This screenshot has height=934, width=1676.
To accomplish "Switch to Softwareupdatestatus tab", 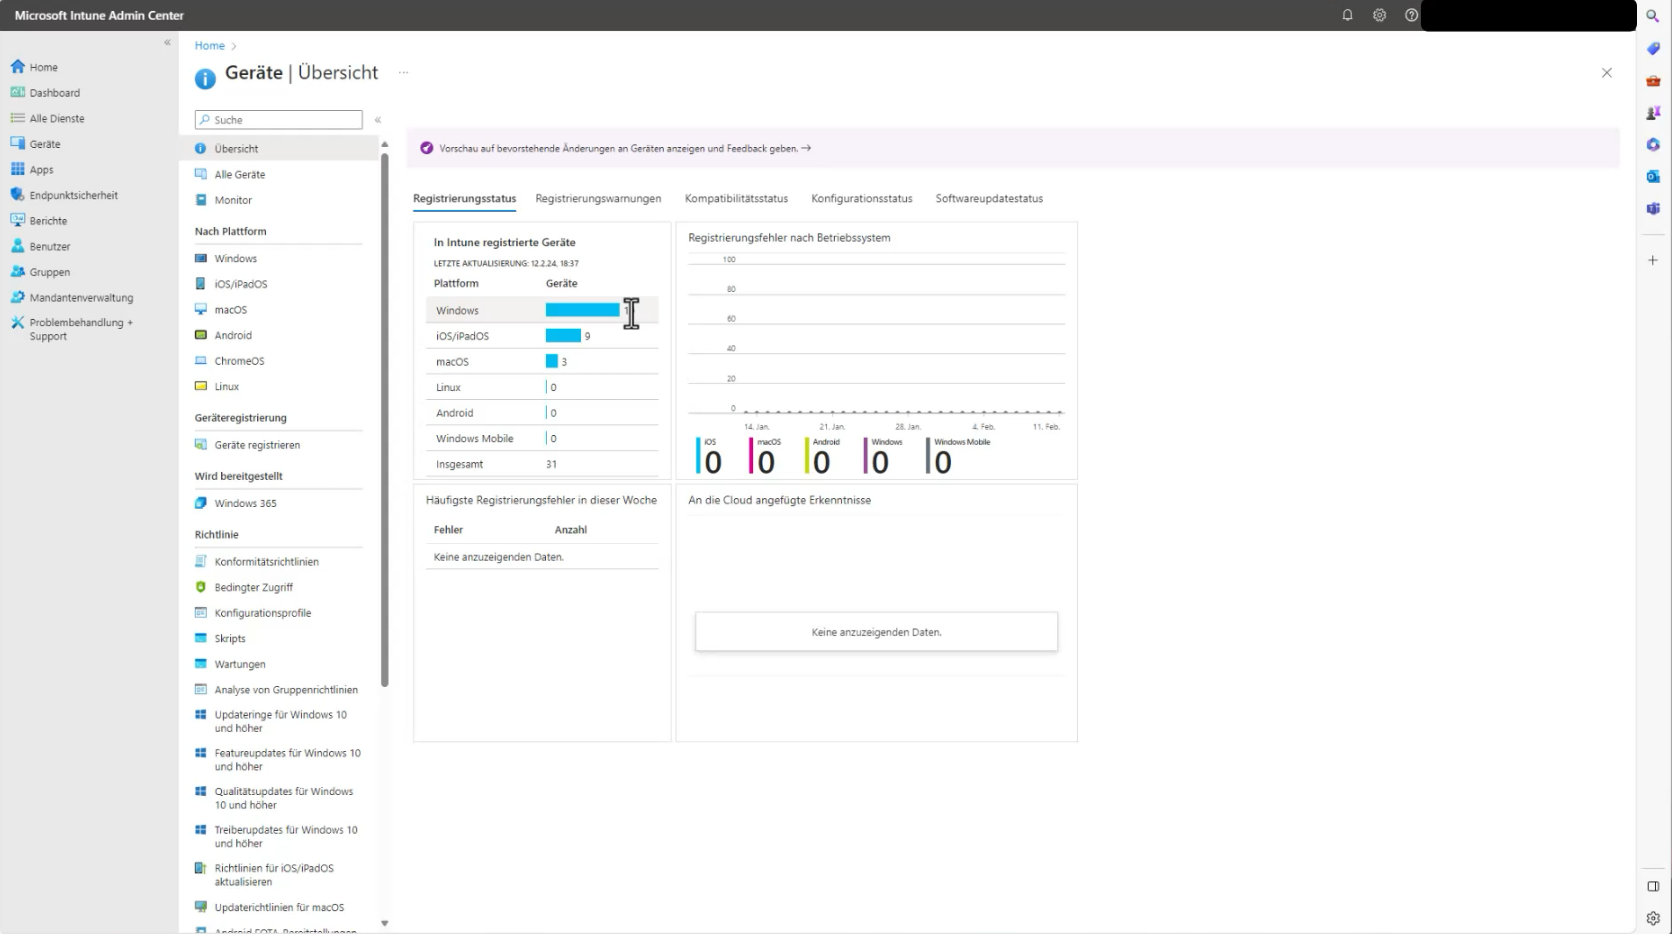I will pos(989,199).
